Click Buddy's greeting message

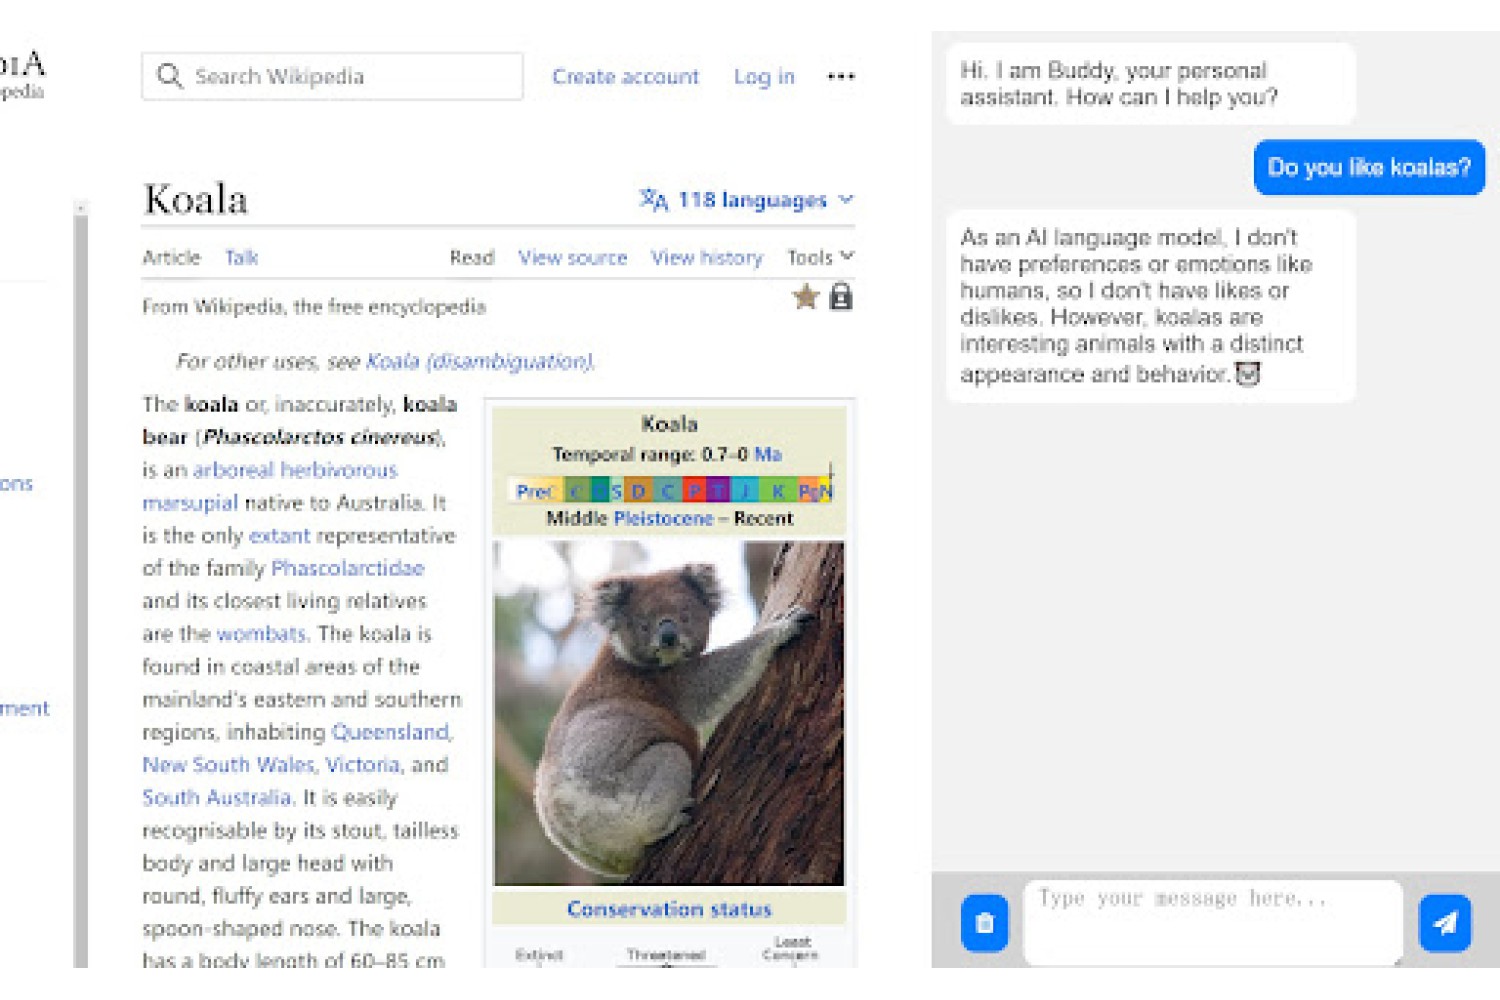click(x=1150, y=84)
